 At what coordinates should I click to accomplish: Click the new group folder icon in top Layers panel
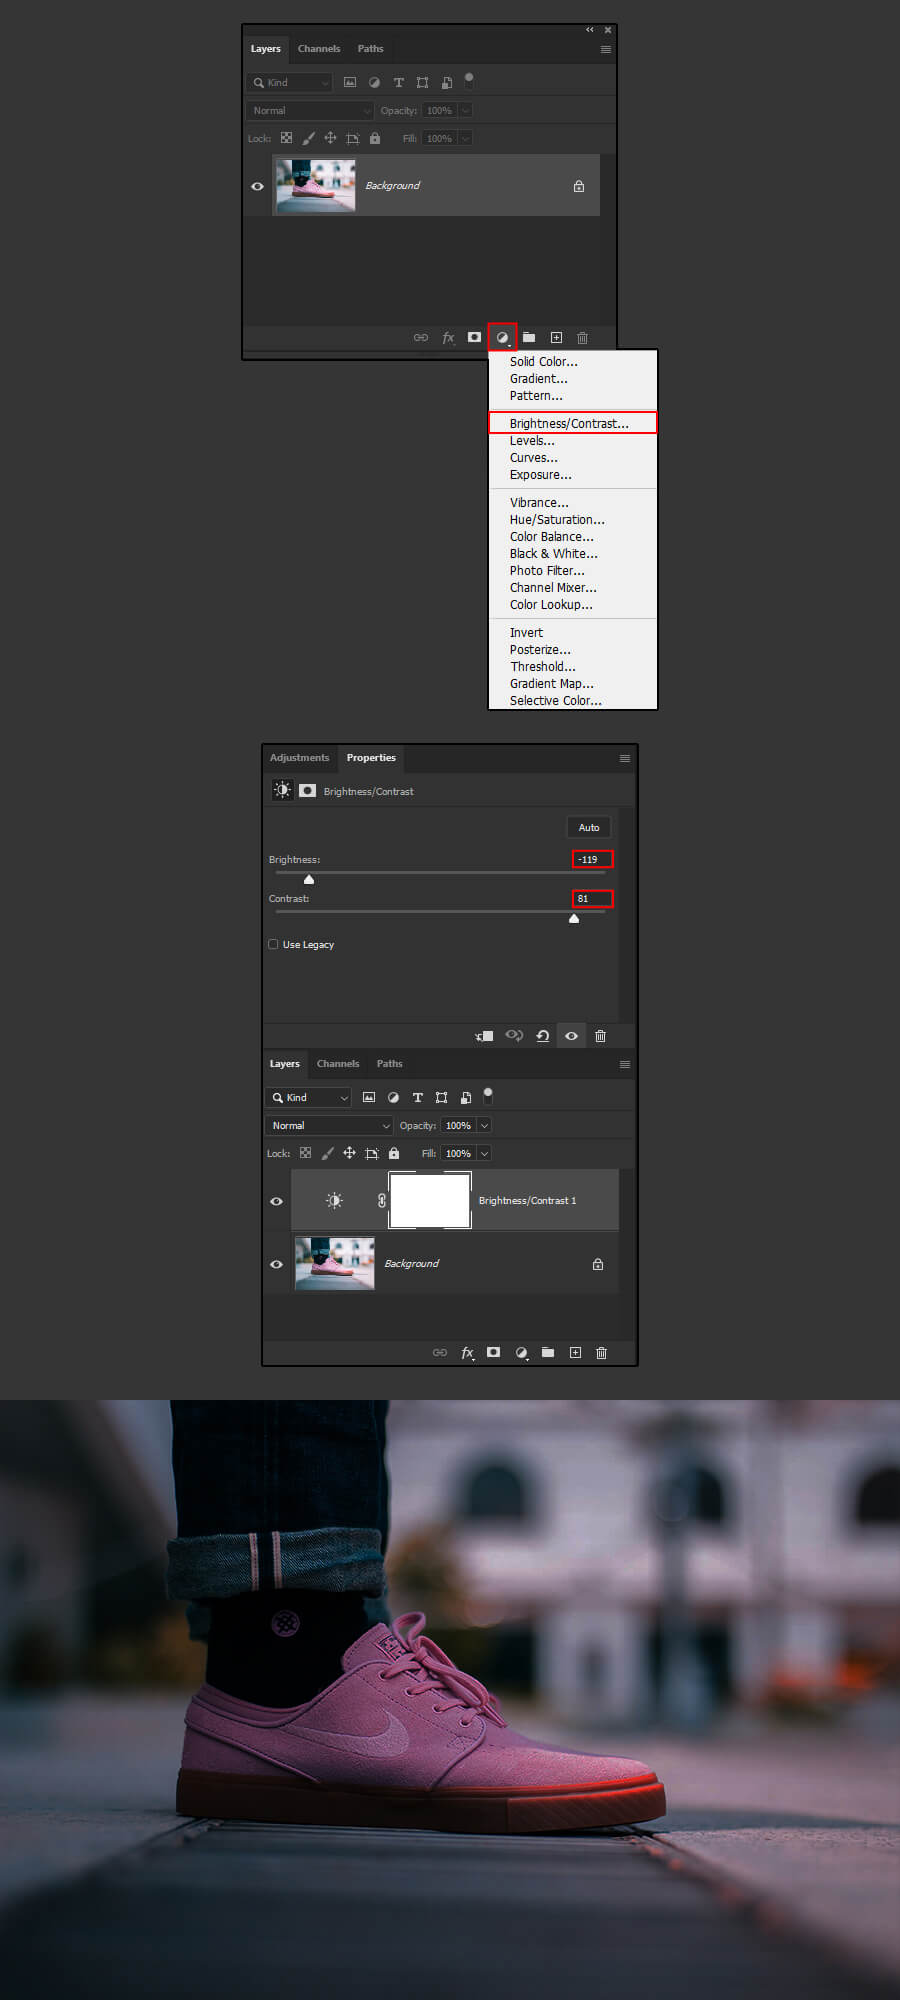(x=529, y=337)
